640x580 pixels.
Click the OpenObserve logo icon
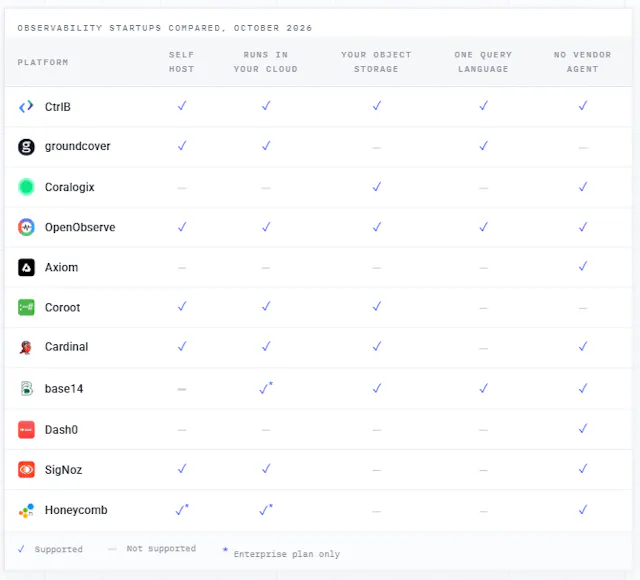pos(26,227)
